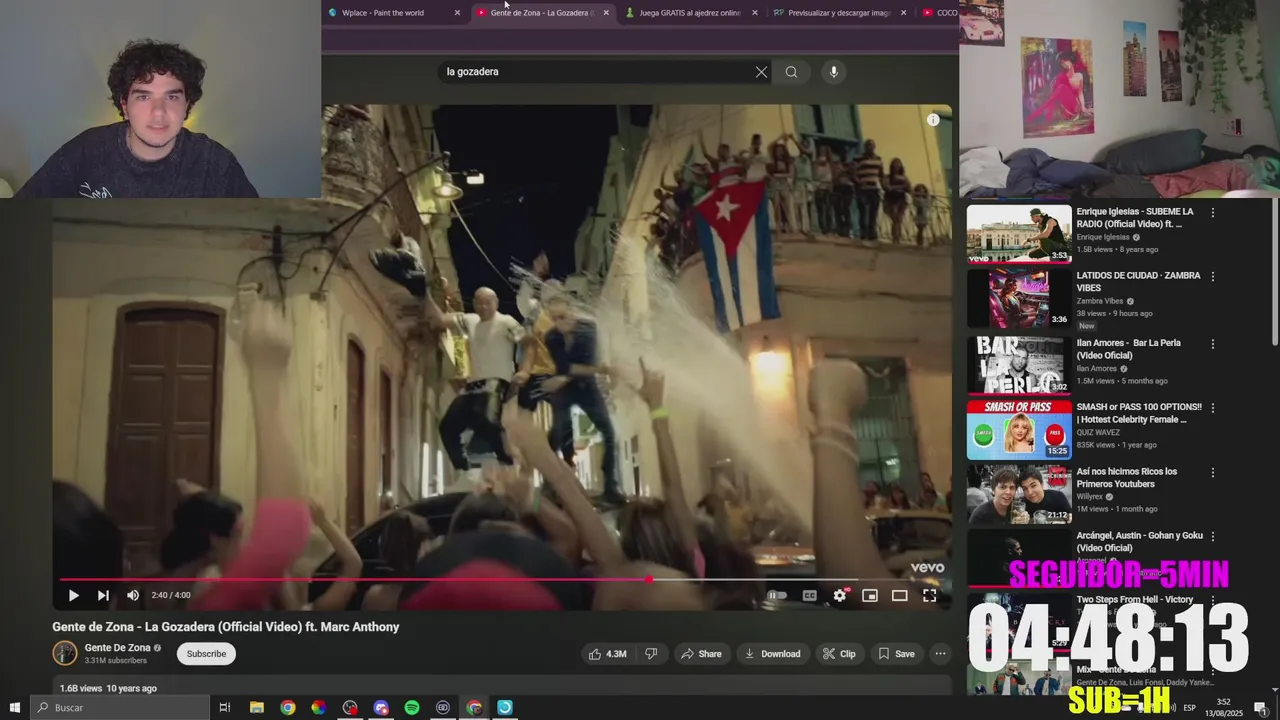This screenshot has width=1280, height=720.
Task: Subscribe to Gente De Zona
Action: coord(206,654)
